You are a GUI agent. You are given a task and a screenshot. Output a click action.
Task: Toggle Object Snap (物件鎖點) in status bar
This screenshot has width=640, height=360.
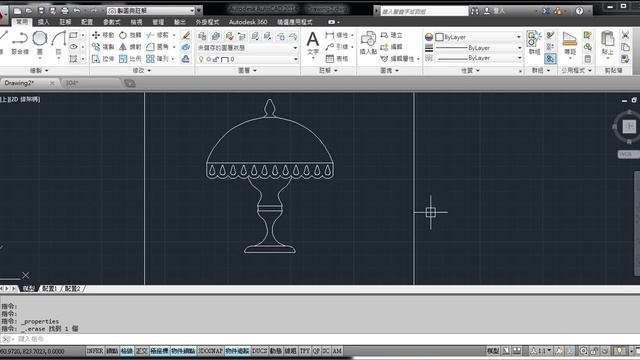183,351
